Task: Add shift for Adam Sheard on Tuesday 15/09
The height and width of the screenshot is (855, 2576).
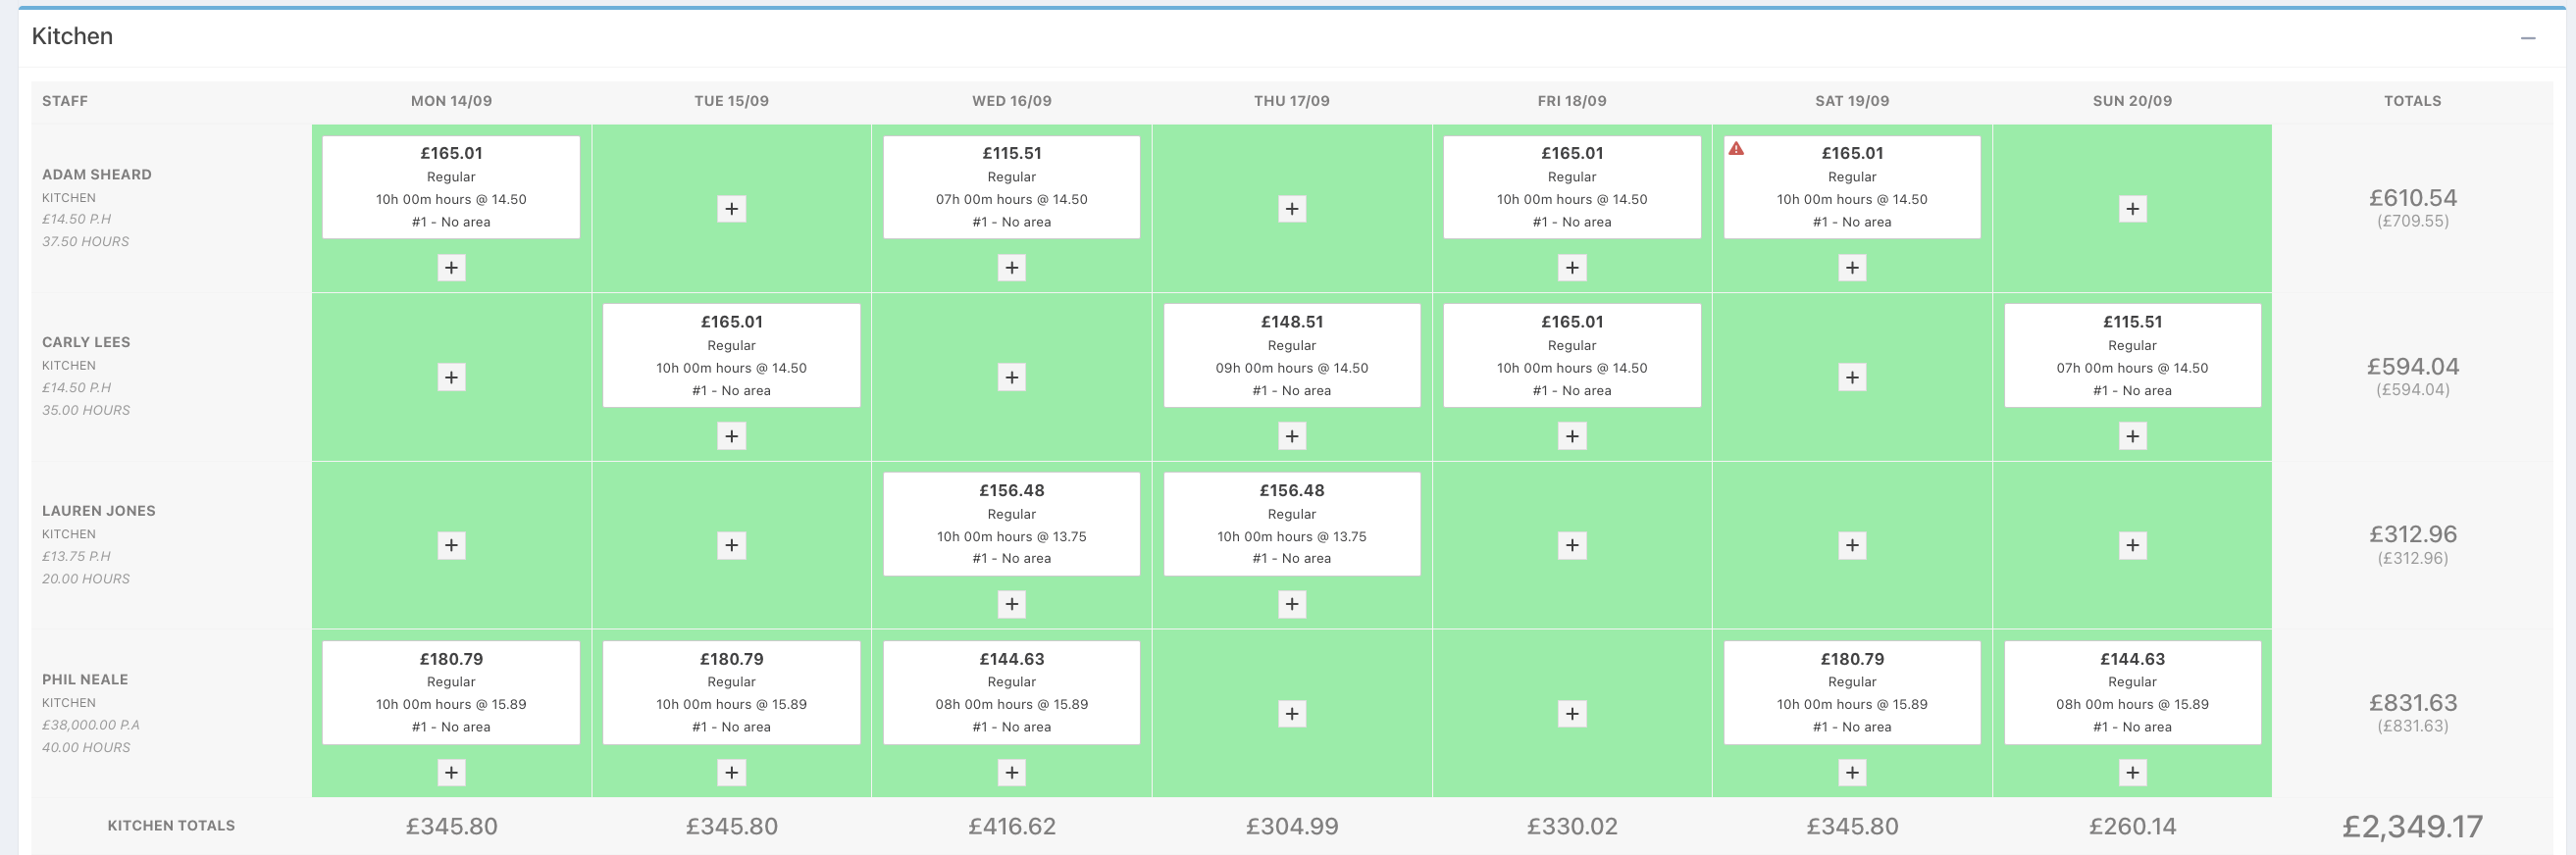Action: click(x=731, y=209)
